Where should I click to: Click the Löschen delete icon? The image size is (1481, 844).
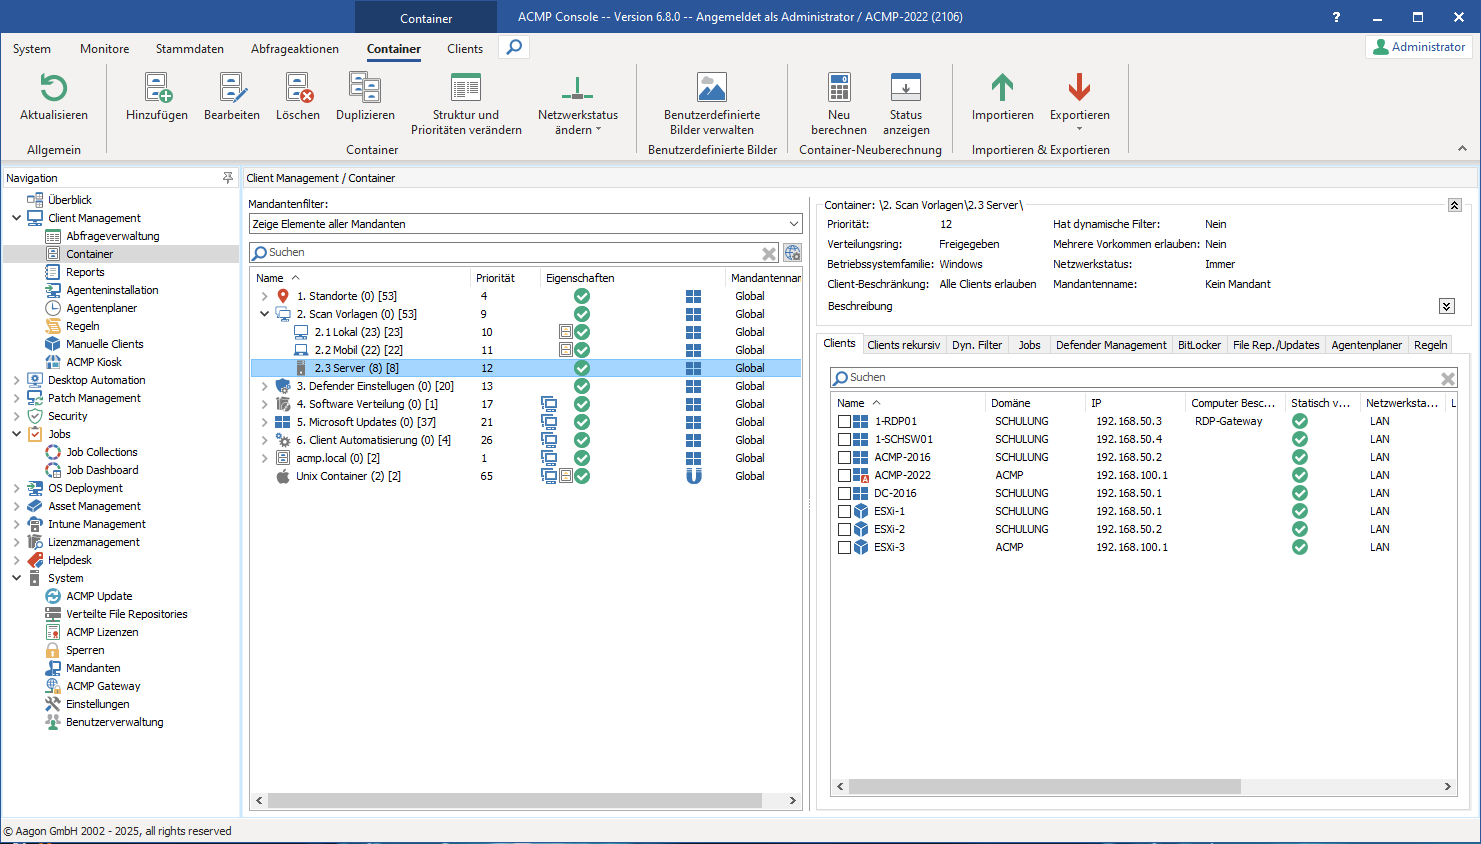[x=298, y=89]
